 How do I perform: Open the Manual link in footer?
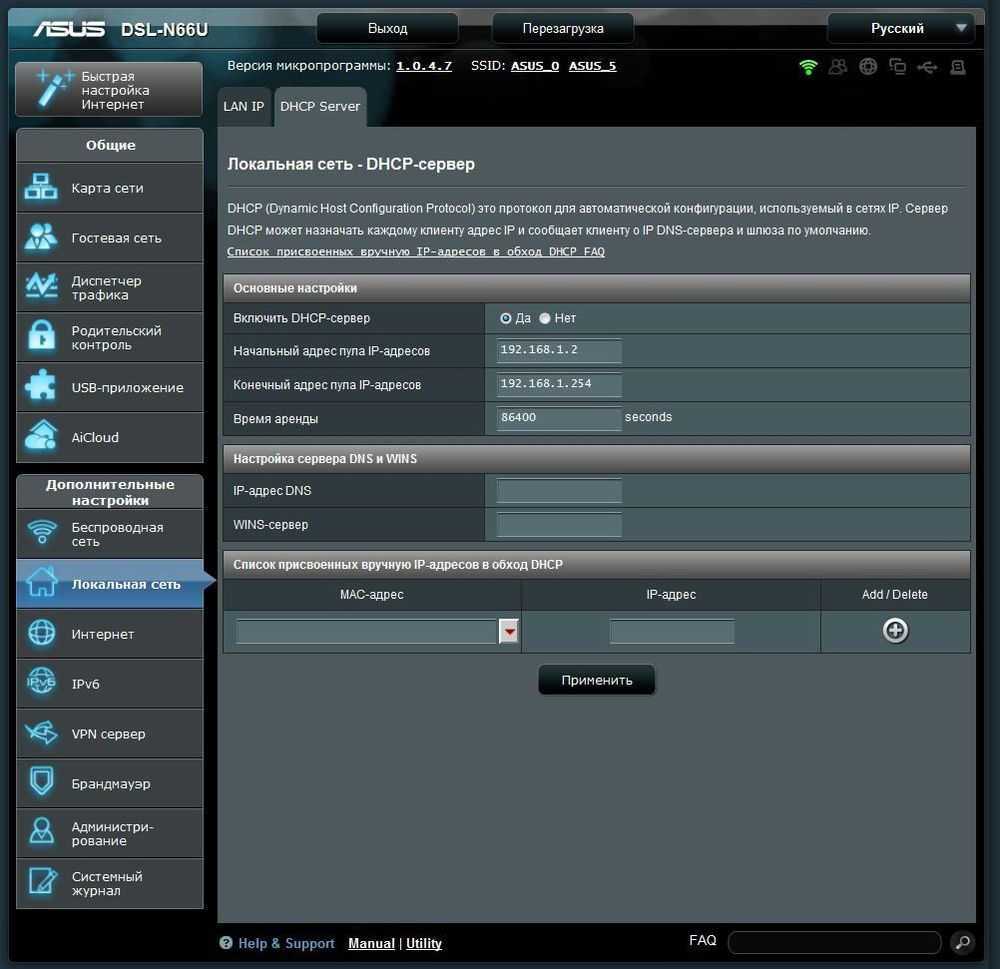pyautogui.click(x=371, y=943)
